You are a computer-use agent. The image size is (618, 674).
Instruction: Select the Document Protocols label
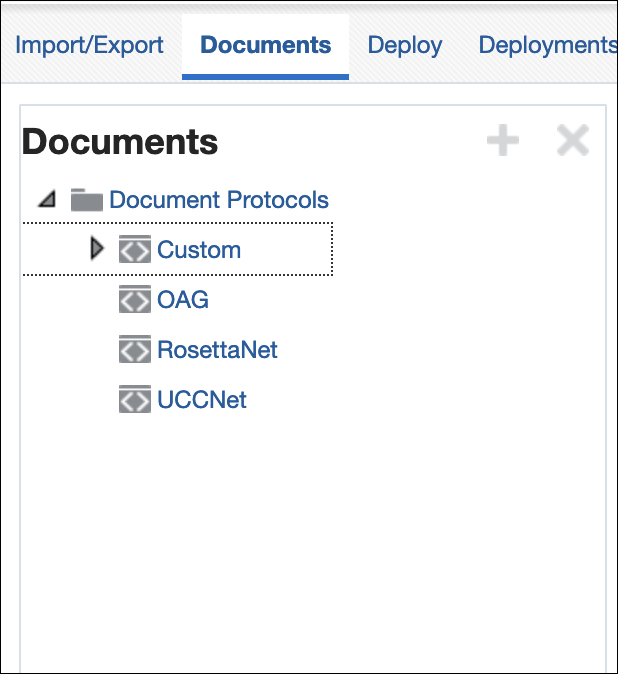[x=219, y=200]
